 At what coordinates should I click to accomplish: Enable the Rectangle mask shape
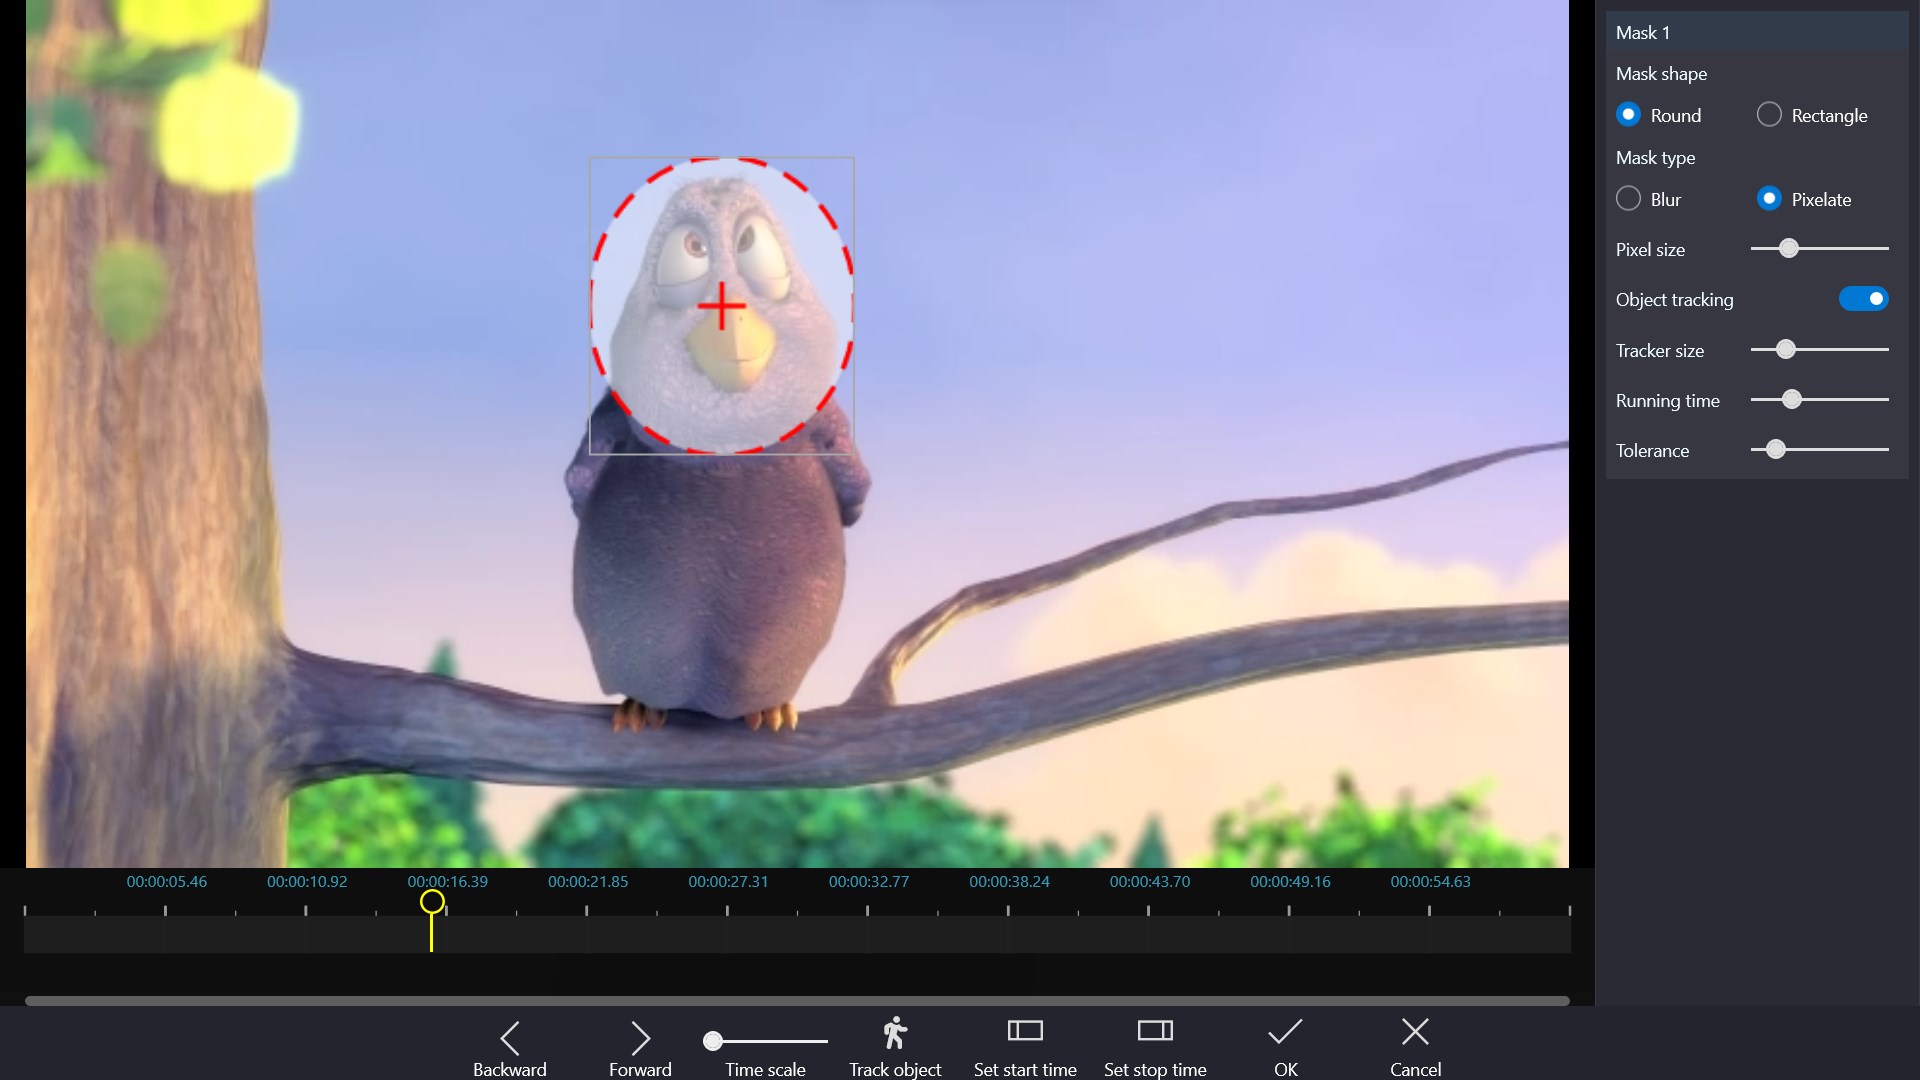(x=1768, y=114)
